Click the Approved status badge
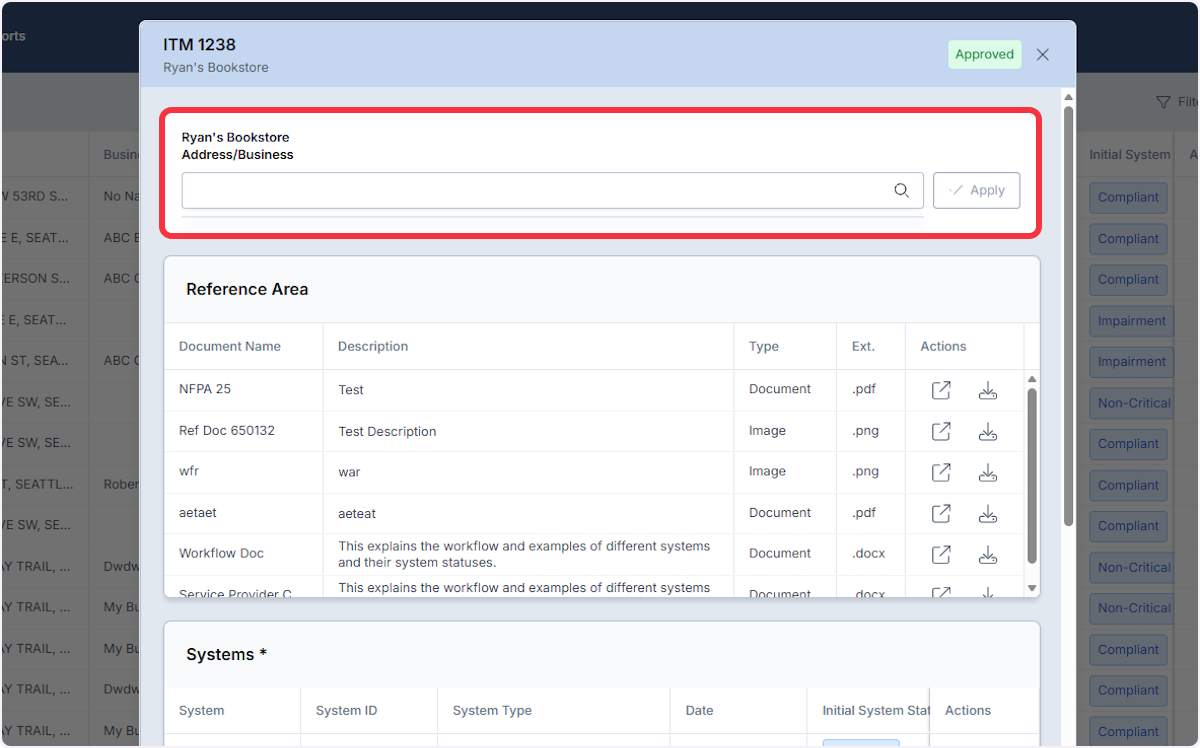Screen dimensions: 1200x748 (985, 55)
